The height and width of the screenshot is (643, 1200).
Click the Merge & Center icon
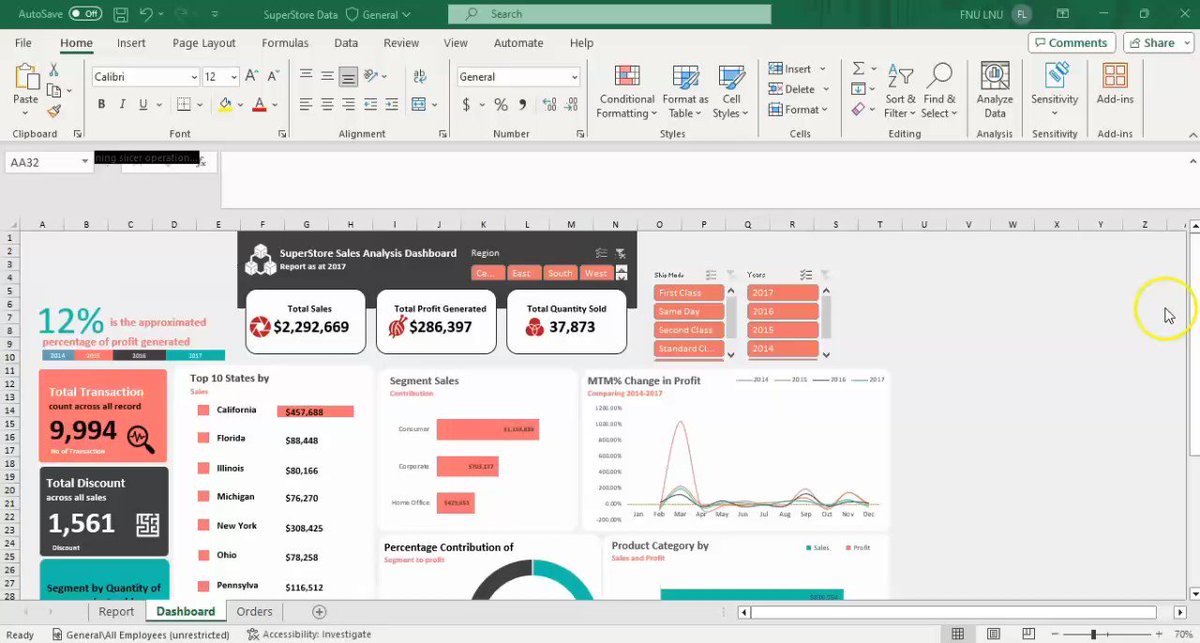421,105
